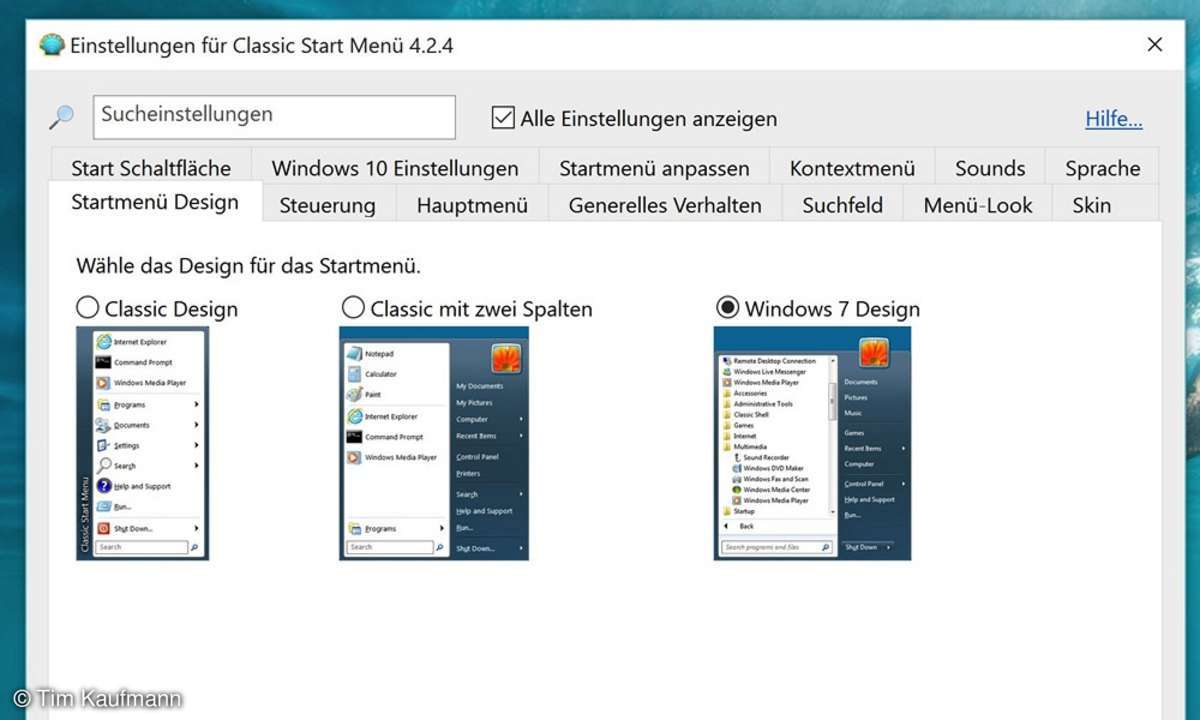Select Classic Design radio button
Screen dimensions: 1200x720
point(88,308)
